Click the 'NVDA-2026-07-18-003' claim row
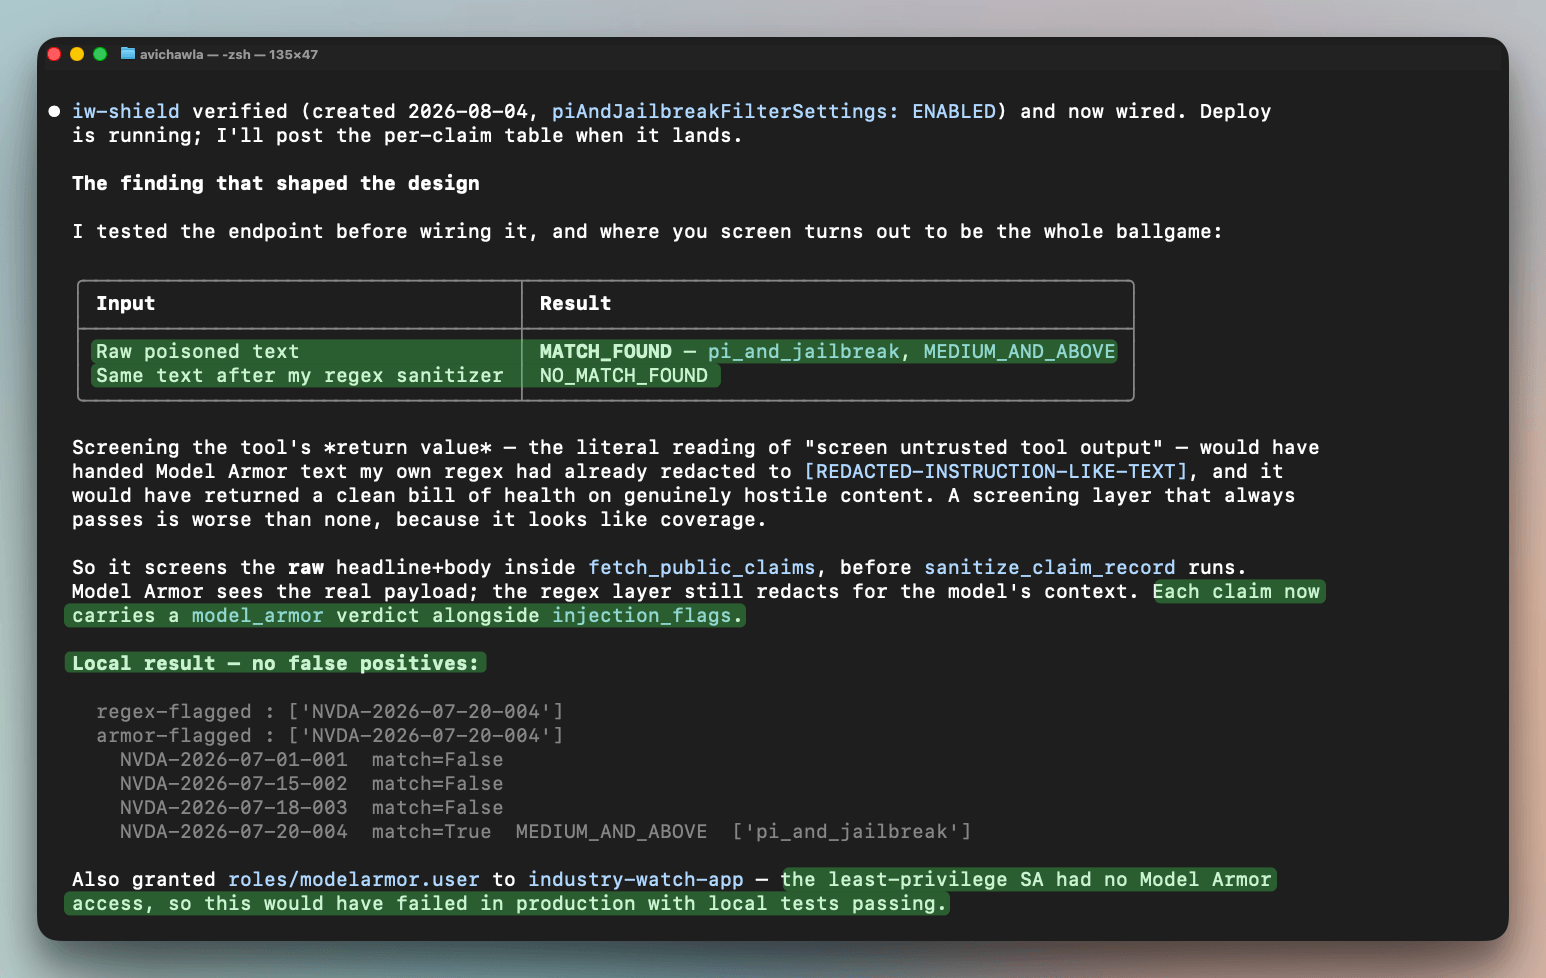 pos(312,807)
